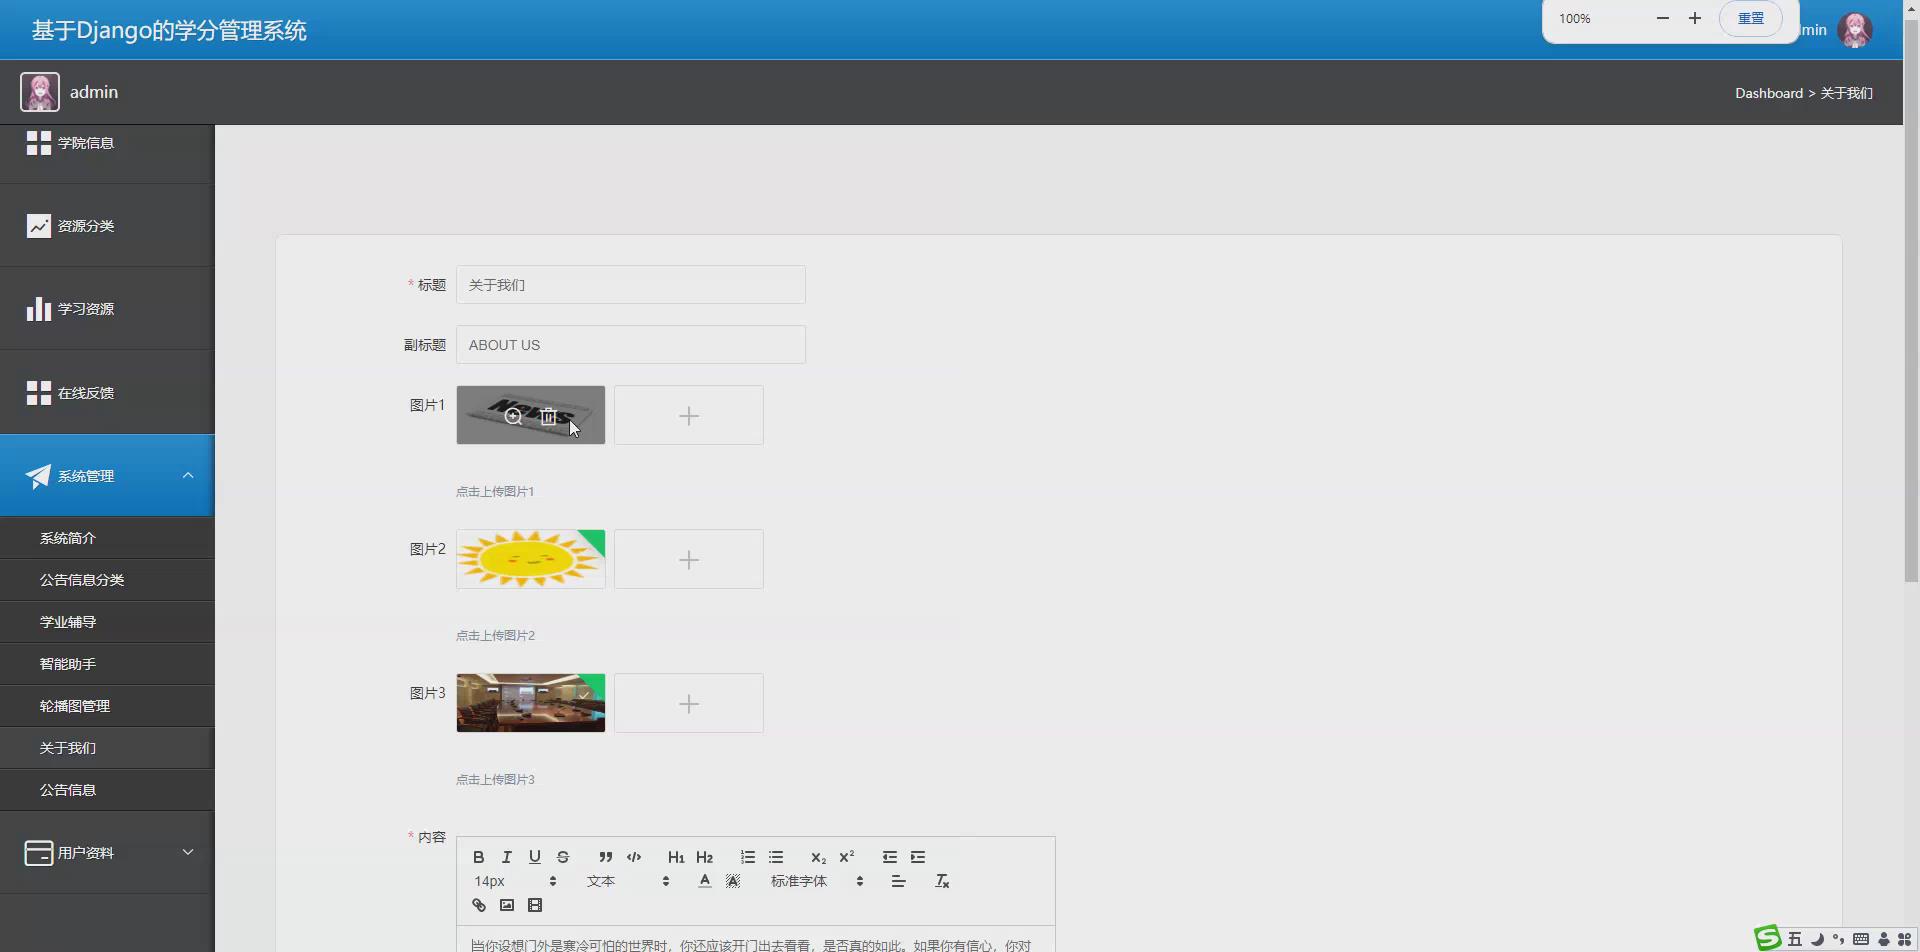The image size is (1920, 952).
Task: Open the text alignment dropdown
Action: click(x=897, y=881)
